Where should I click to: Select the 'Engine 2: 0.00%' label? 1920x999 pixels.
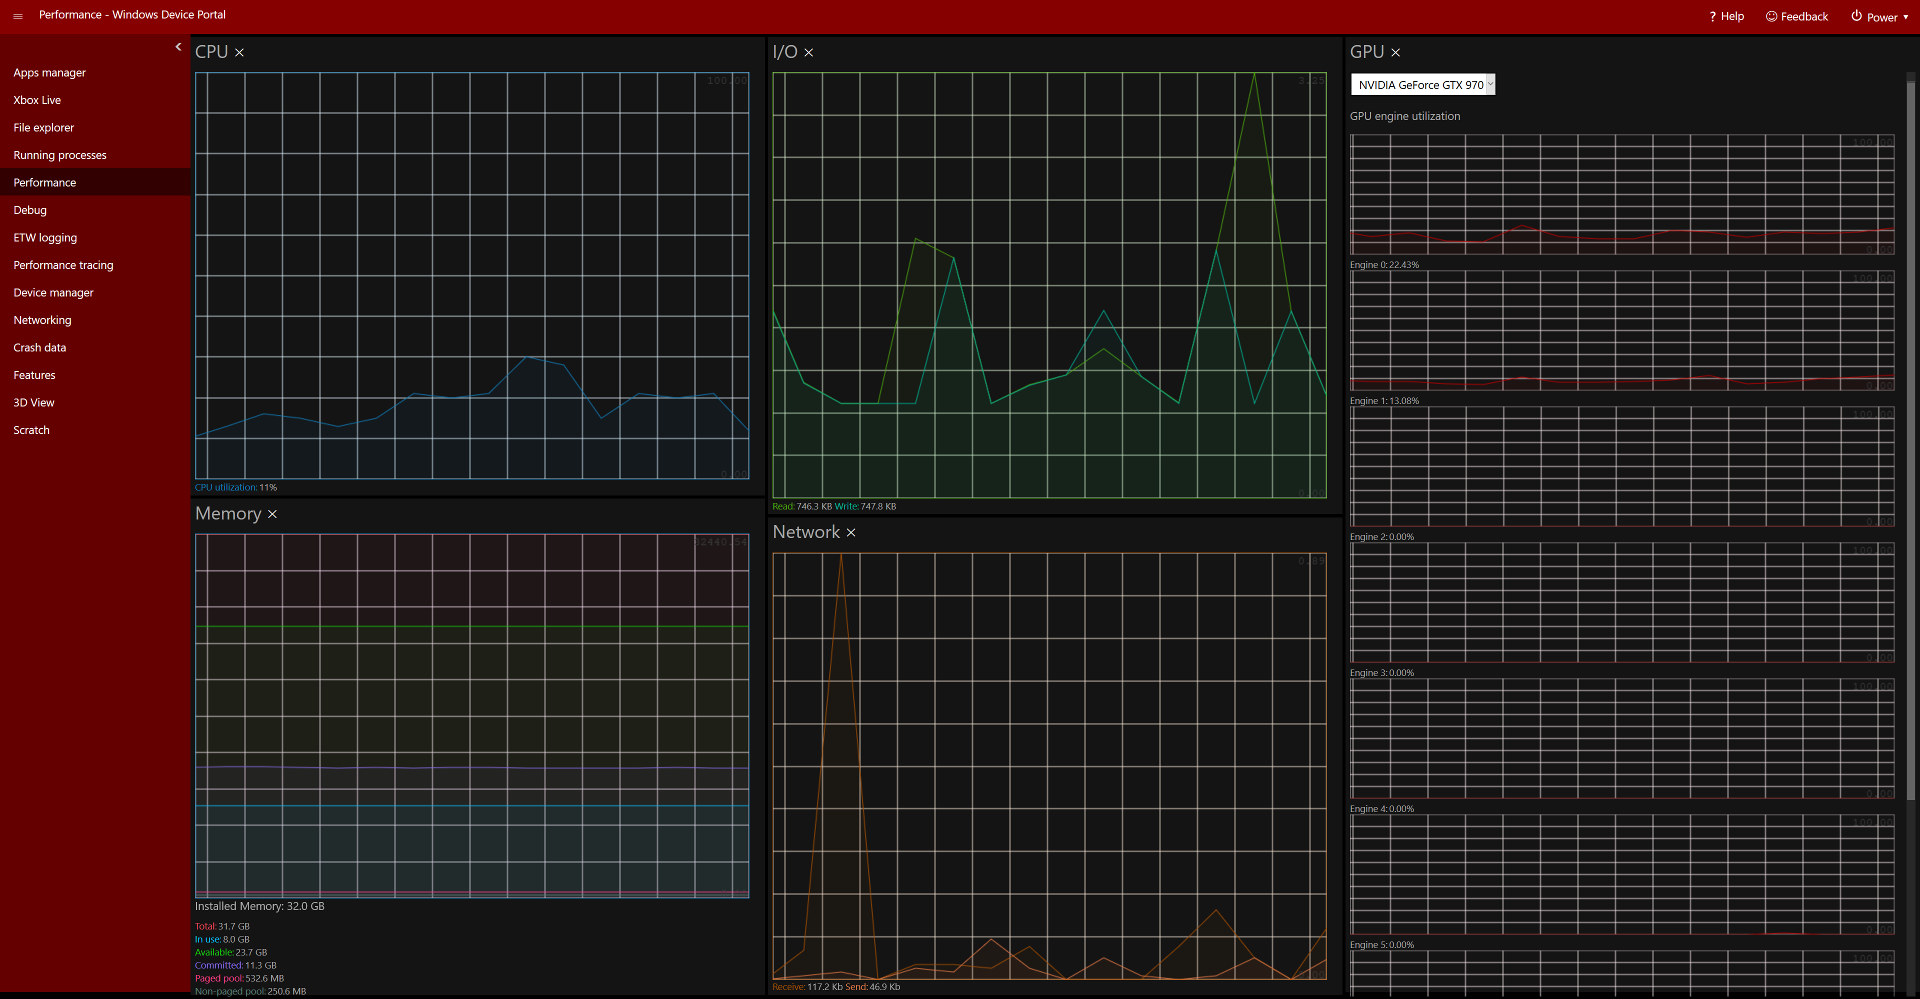[1382, 537]
